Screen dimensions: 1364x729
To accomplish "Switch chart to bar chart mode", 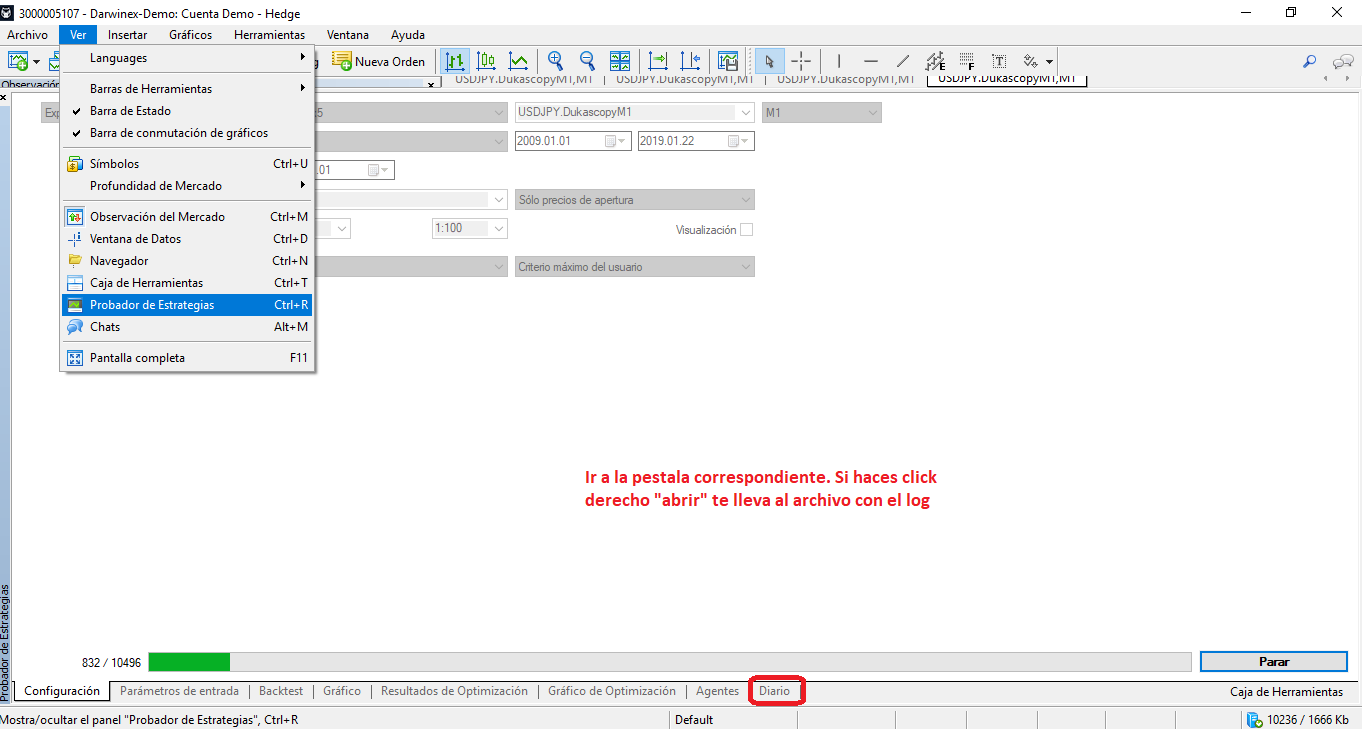I will pyautogui.click(x=455, y=61).
